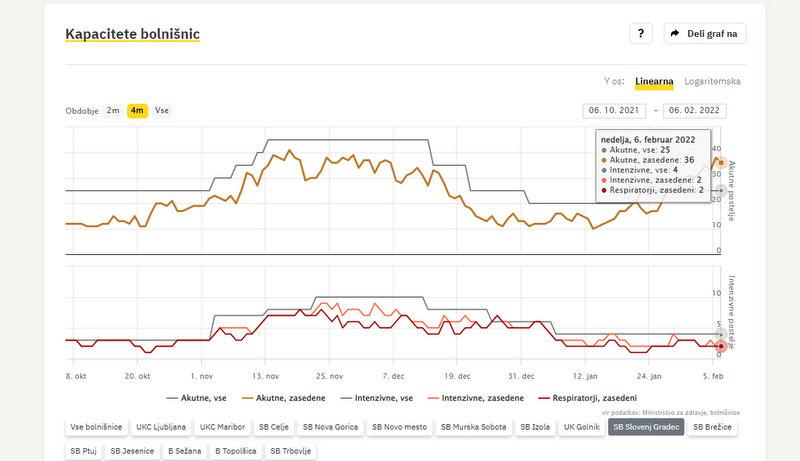
Task: Click the red respirator marker at the chart end
Action: [x=721, y=346]
